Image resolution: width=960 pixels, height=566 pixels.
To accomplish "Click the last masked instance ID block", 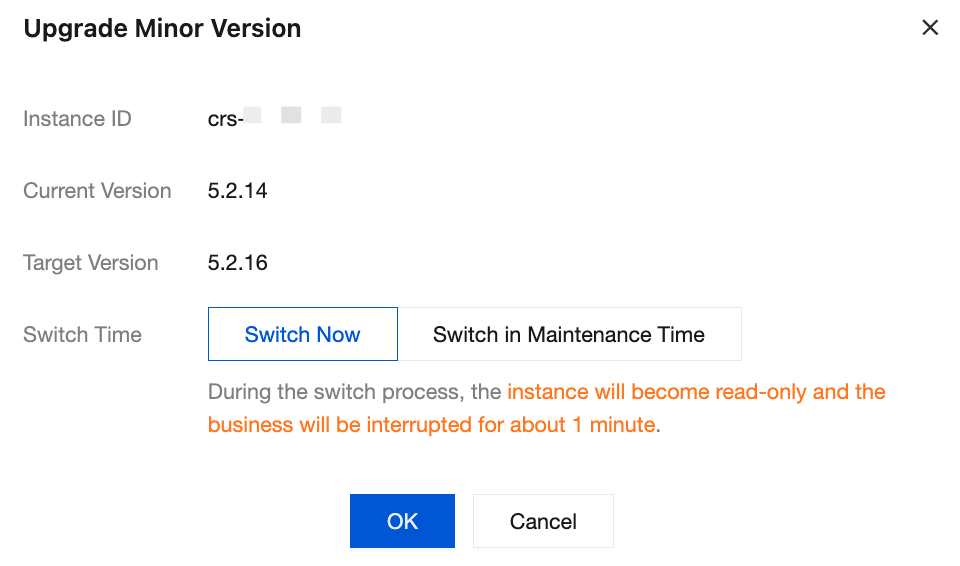I will click(x=331, y=115).
